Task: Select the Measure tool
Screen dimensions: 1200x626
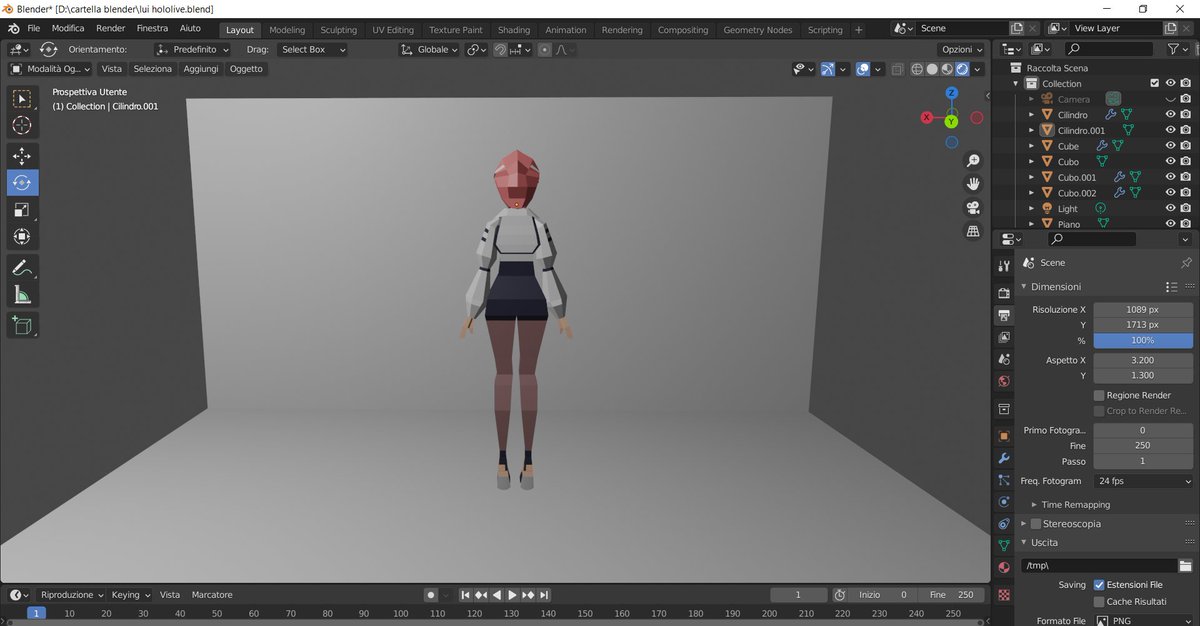Action: click(22, 295)
